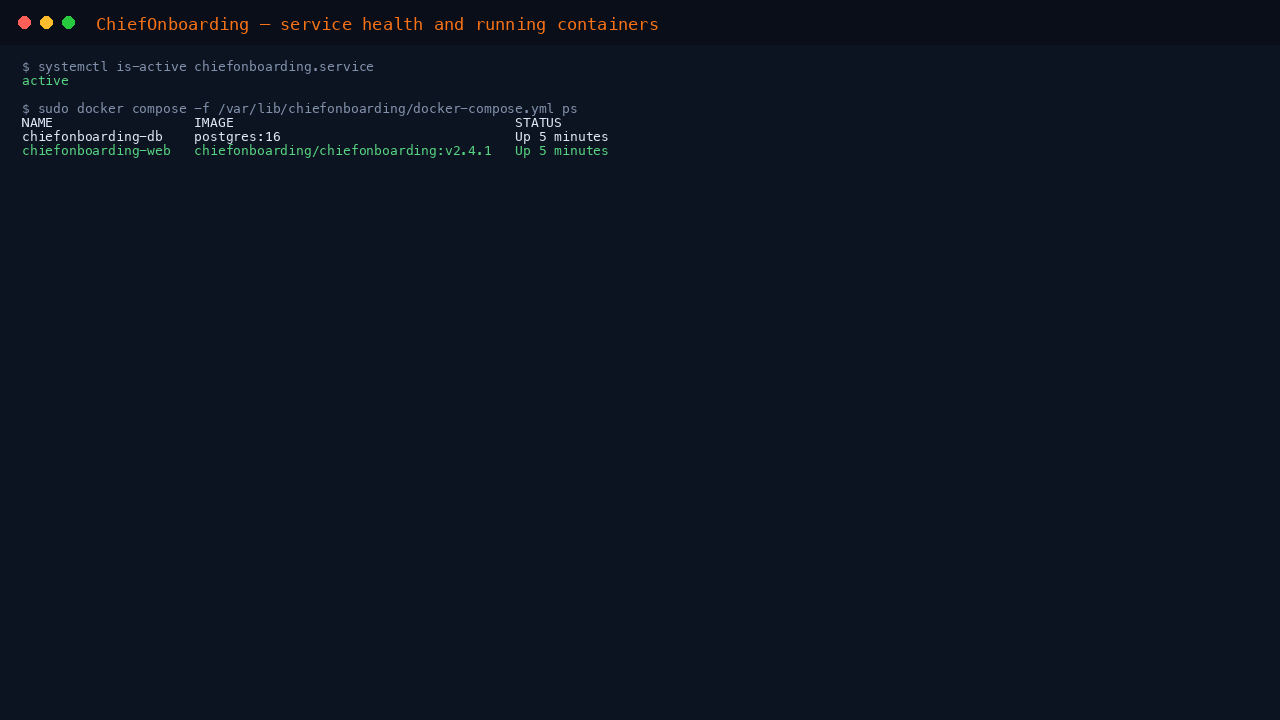Click the yellow minimize window button
Viewport: 1280px width, 720px height.
point(46,23)
